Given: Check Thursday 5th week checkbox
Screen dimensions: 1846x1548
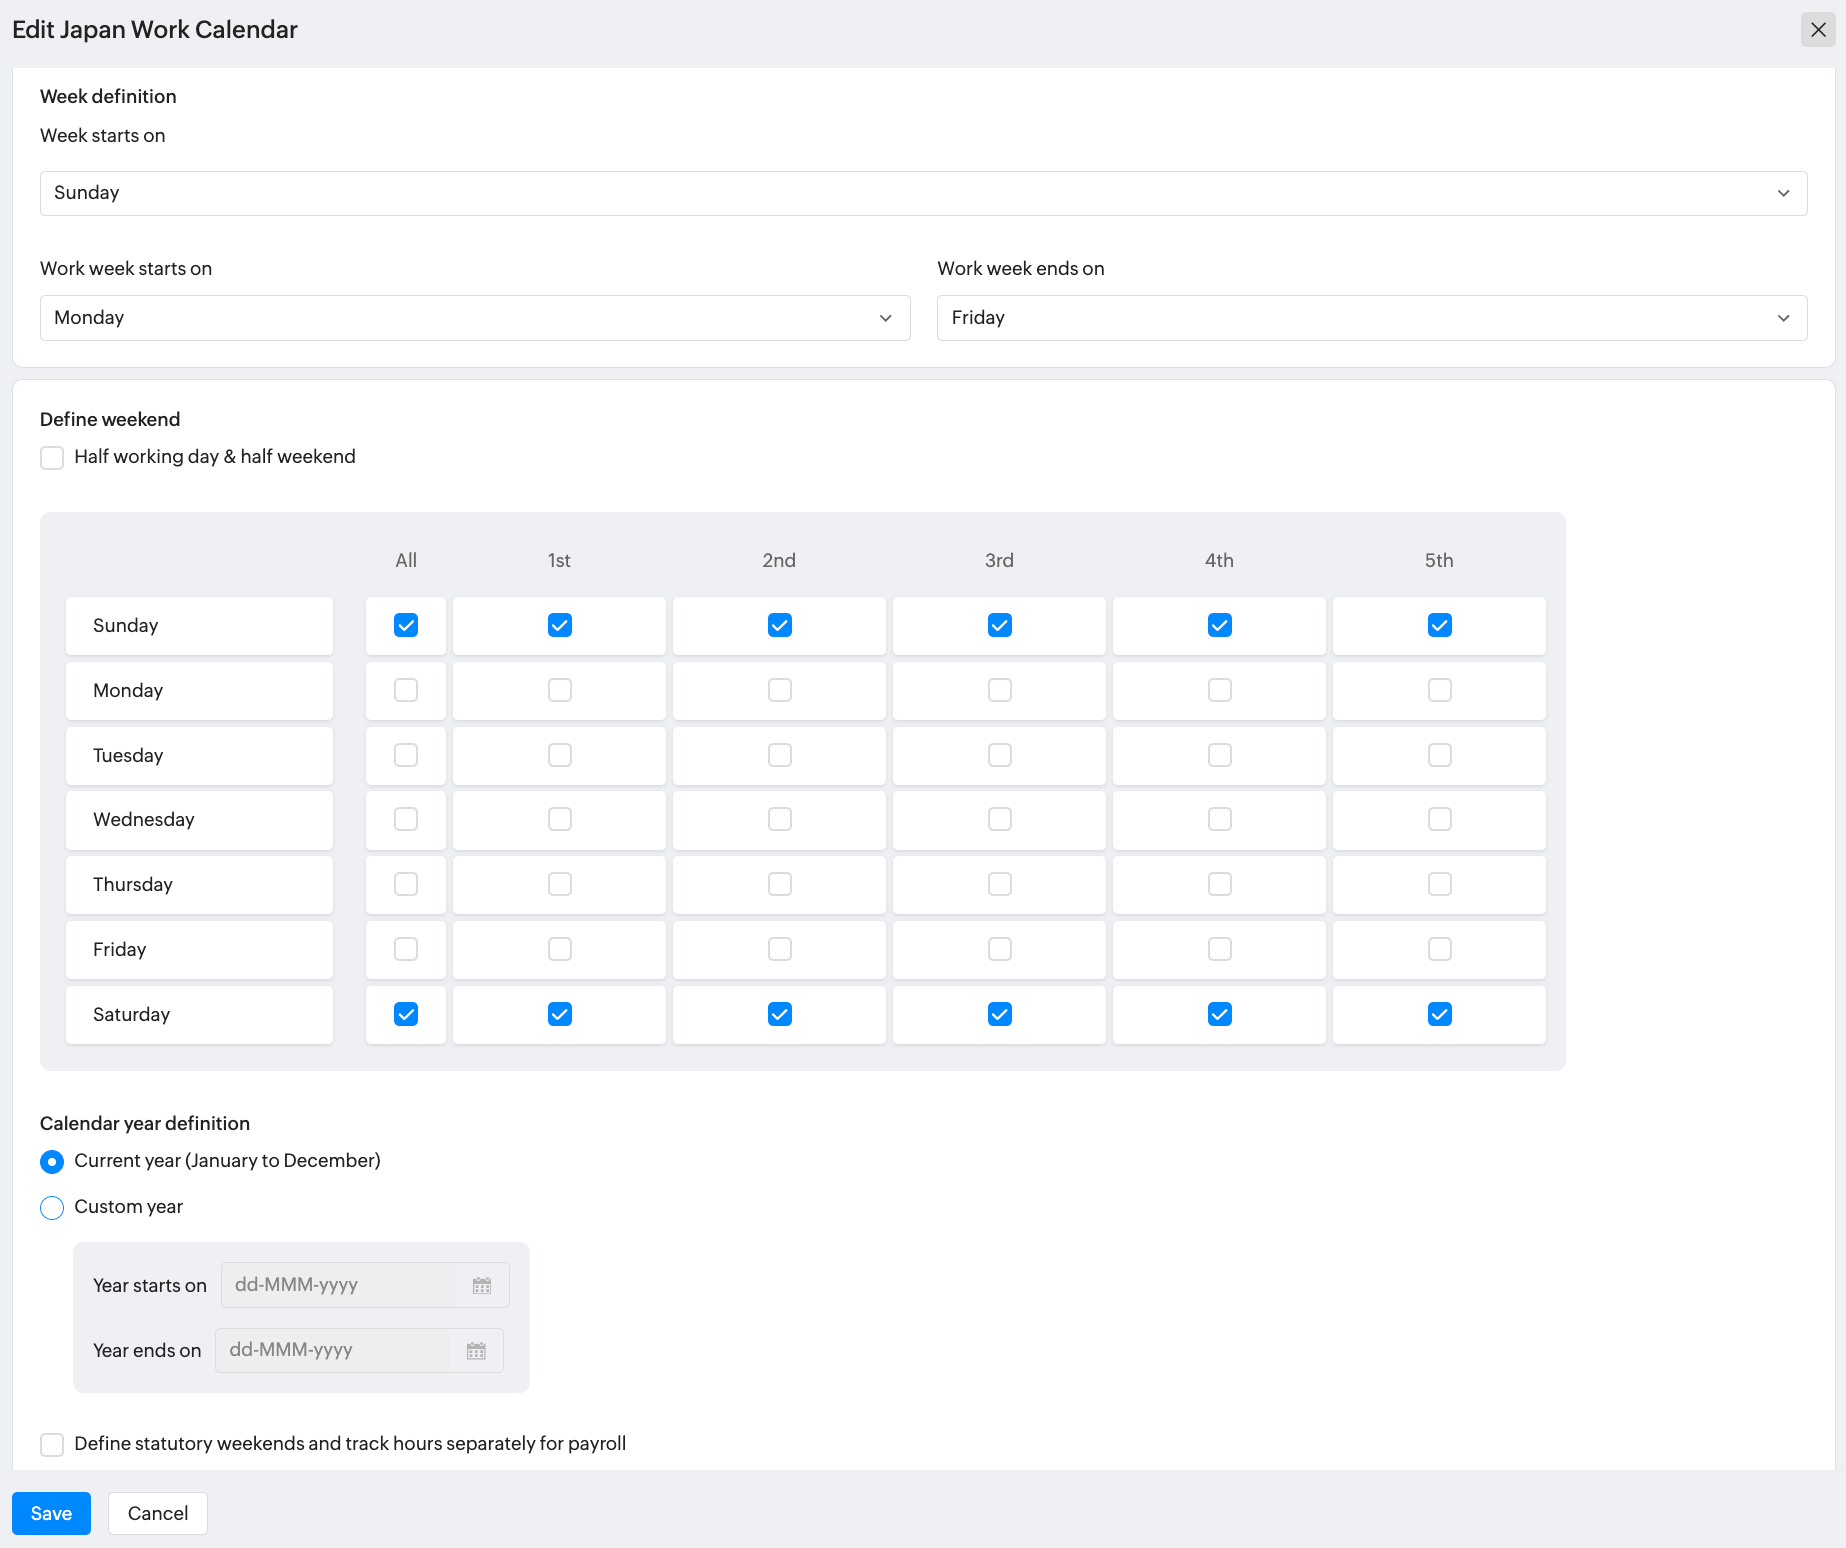Looking at the screenshot, I should pyautogui.click(x=1440, y=884).
